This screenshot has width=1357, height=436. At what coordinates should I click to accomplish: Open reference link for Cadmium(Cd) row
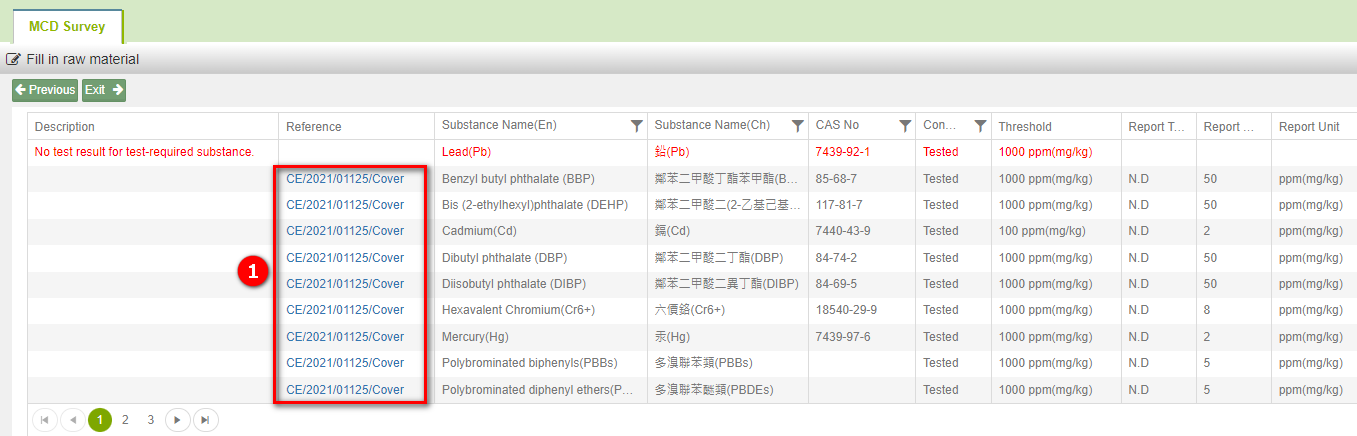point(345,231)
